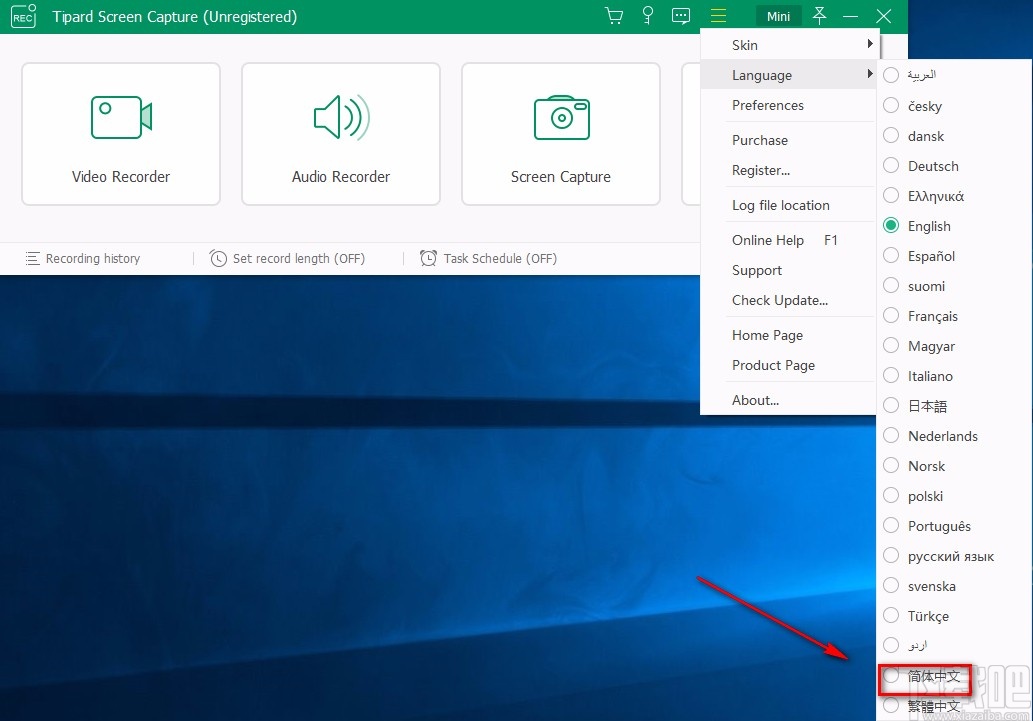Screen dimensions: 1033x721
Task: Click Check Update... entry
Action: 788,300
